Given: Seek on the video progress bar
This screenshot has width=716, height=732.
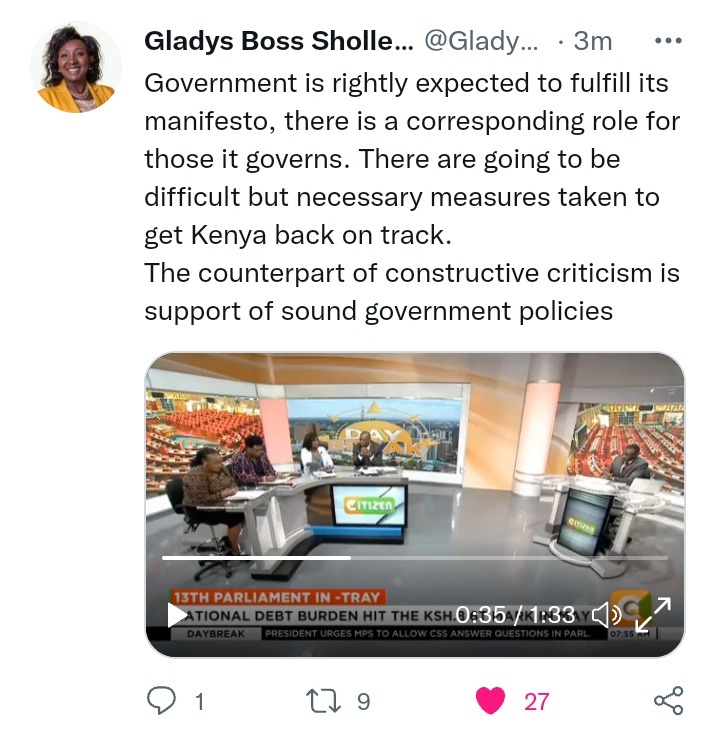Looking at the screenshot, I should pyautogui.click(x=414, y=558).
